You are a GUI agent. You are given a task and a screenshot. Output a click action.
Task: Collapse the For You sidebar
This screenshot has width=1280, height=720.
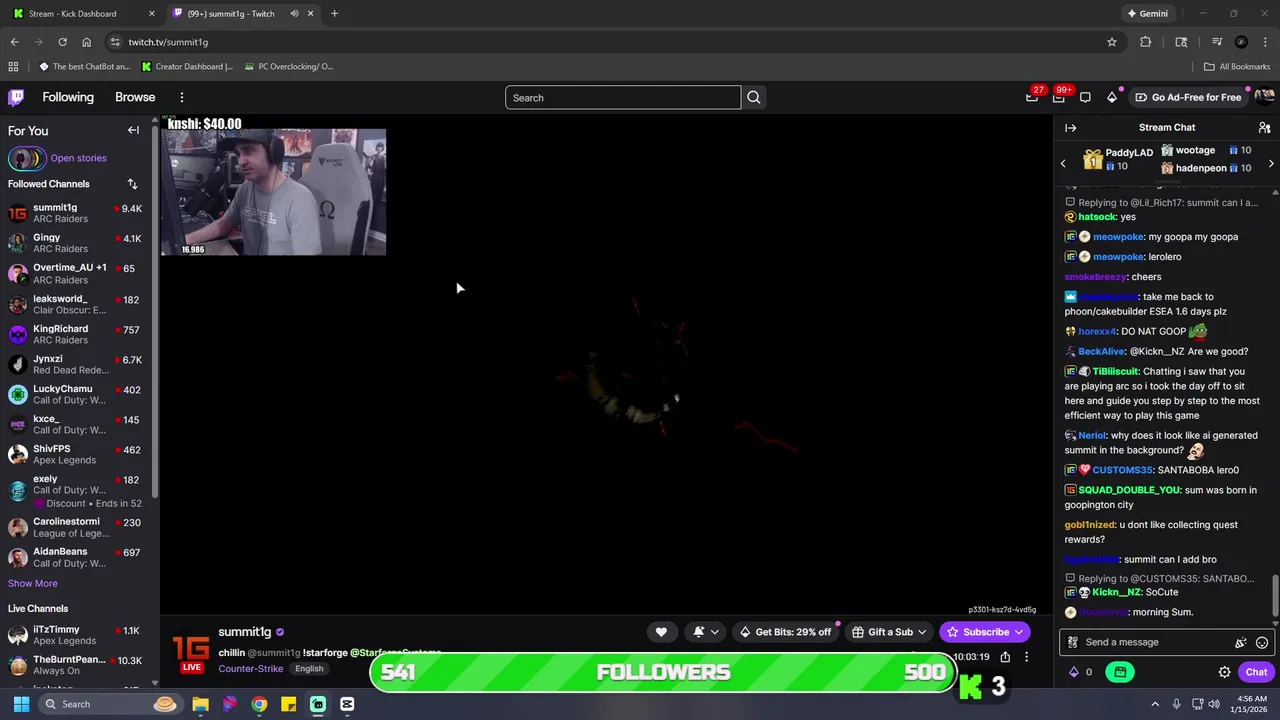pyautogui.click(x=133, y=130)
